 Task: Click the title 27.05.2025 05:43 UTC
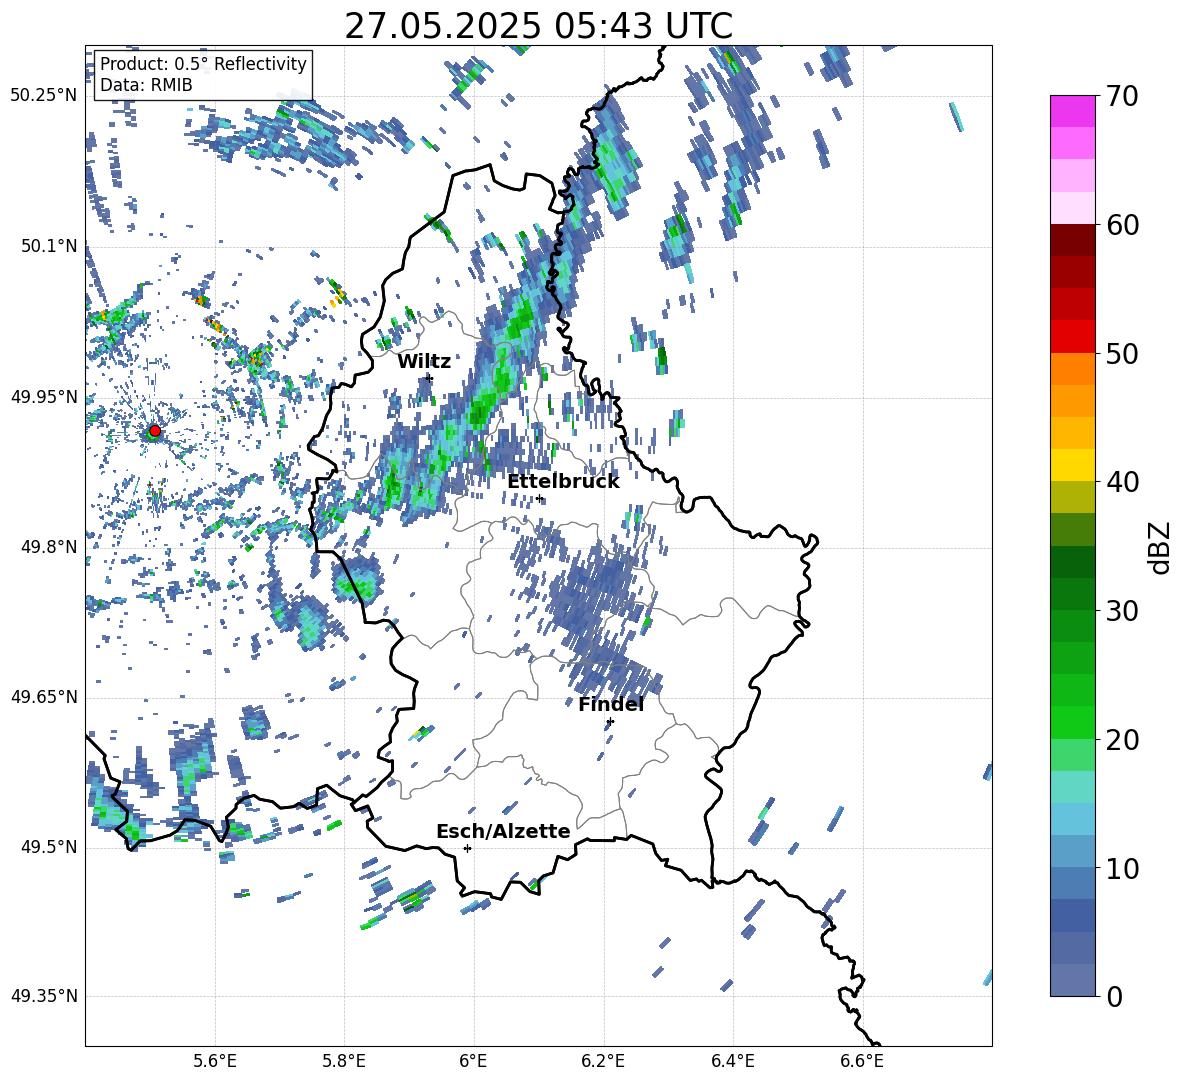[x=538, y=26]
